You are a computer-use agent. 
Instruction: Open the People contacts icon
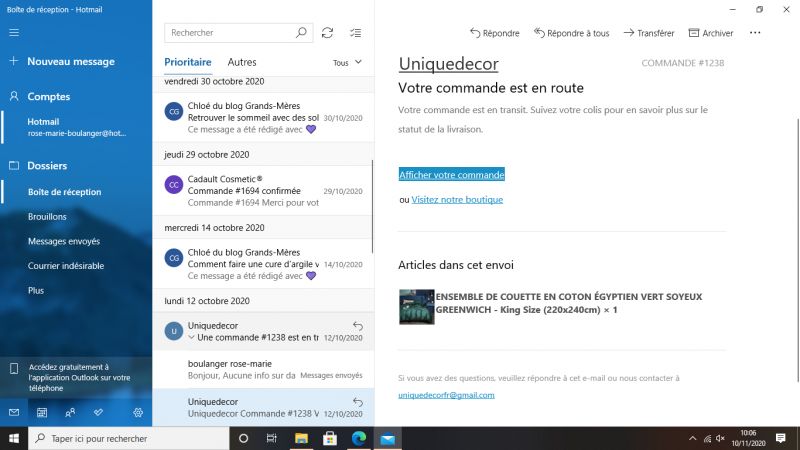click(70, 412)
